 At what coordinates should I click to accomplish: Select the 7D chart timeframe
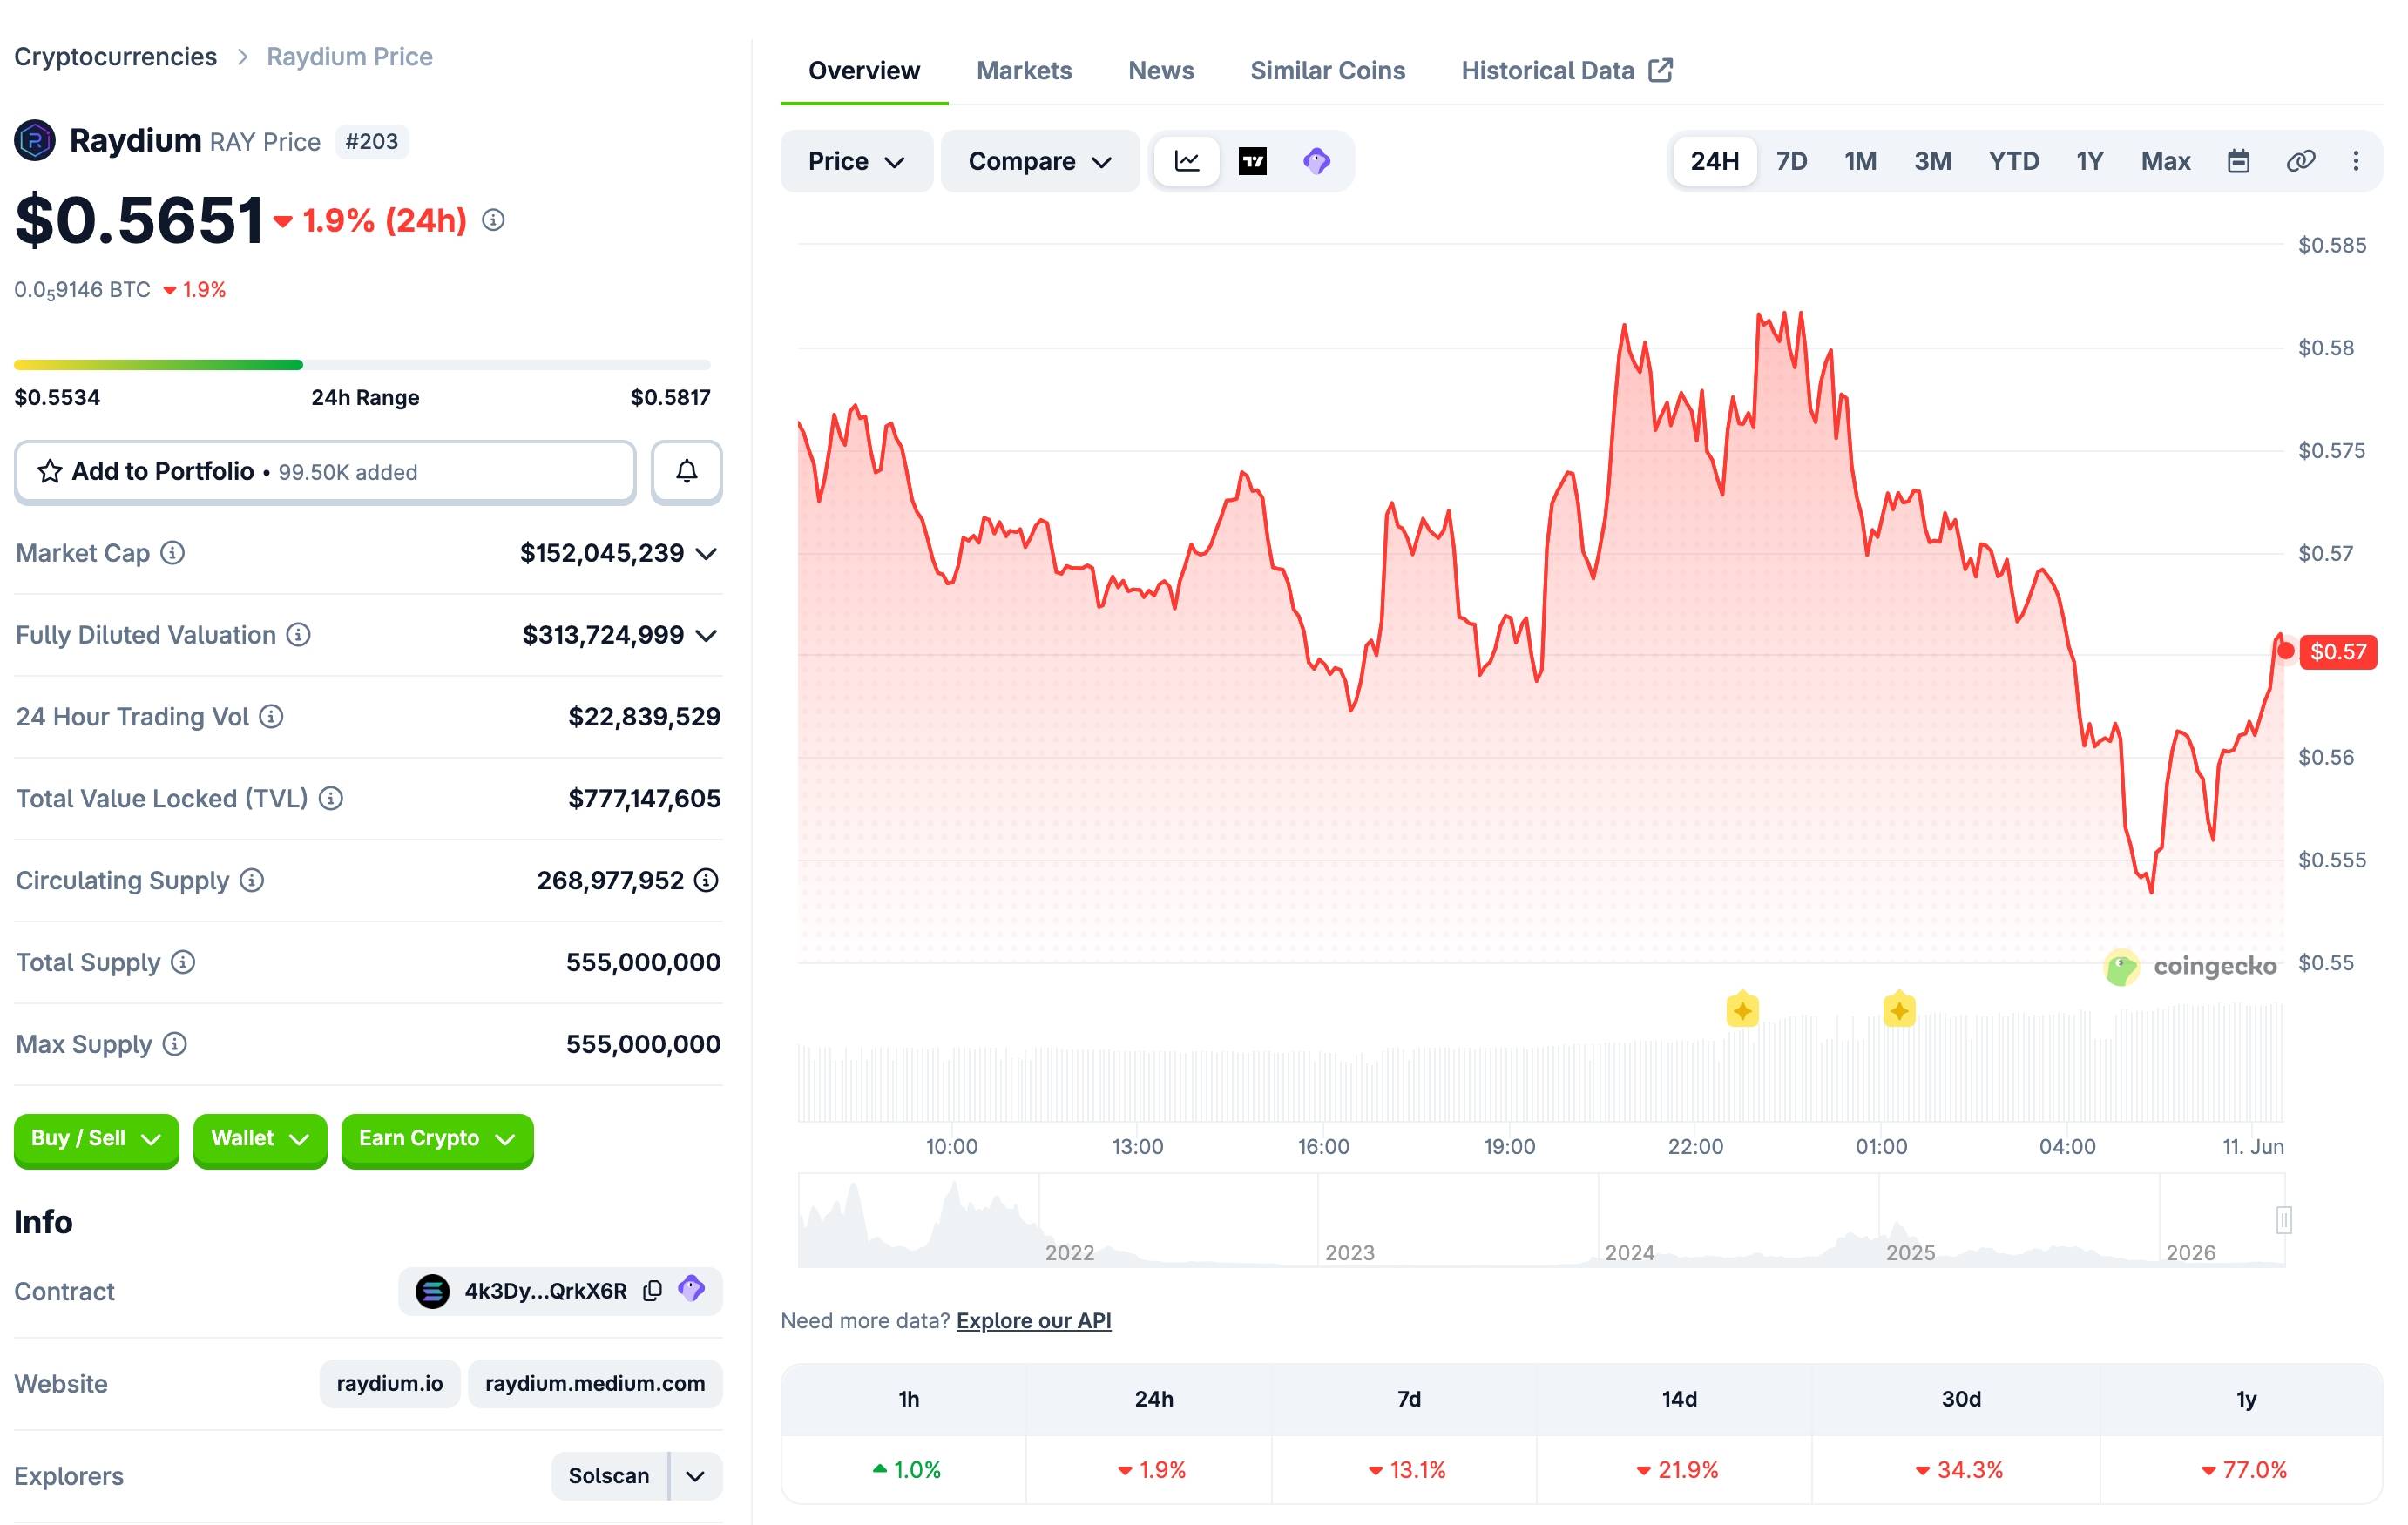[x=1792, y=161]
